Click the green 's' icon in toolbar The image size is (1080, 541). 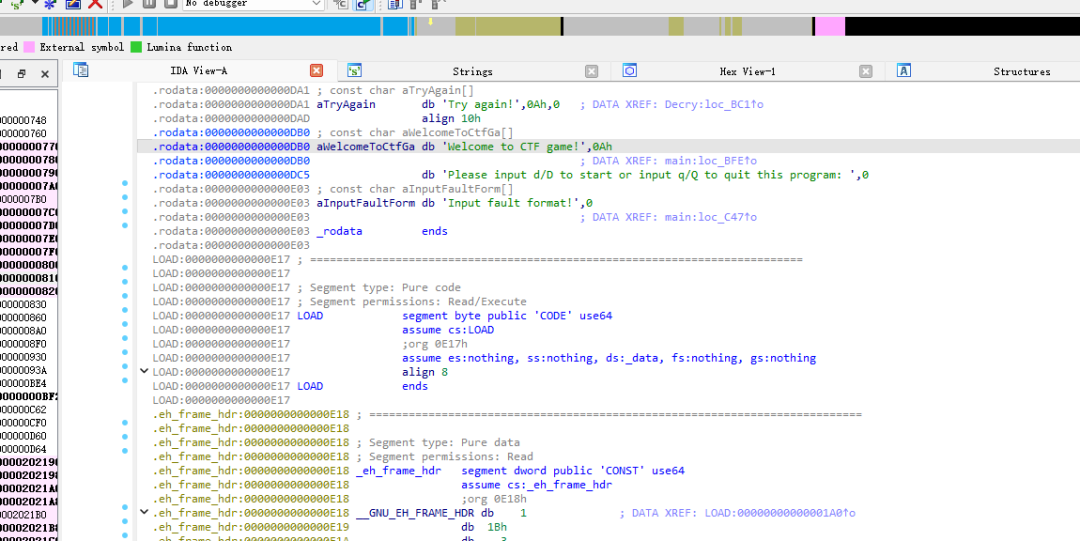point(17,3)
